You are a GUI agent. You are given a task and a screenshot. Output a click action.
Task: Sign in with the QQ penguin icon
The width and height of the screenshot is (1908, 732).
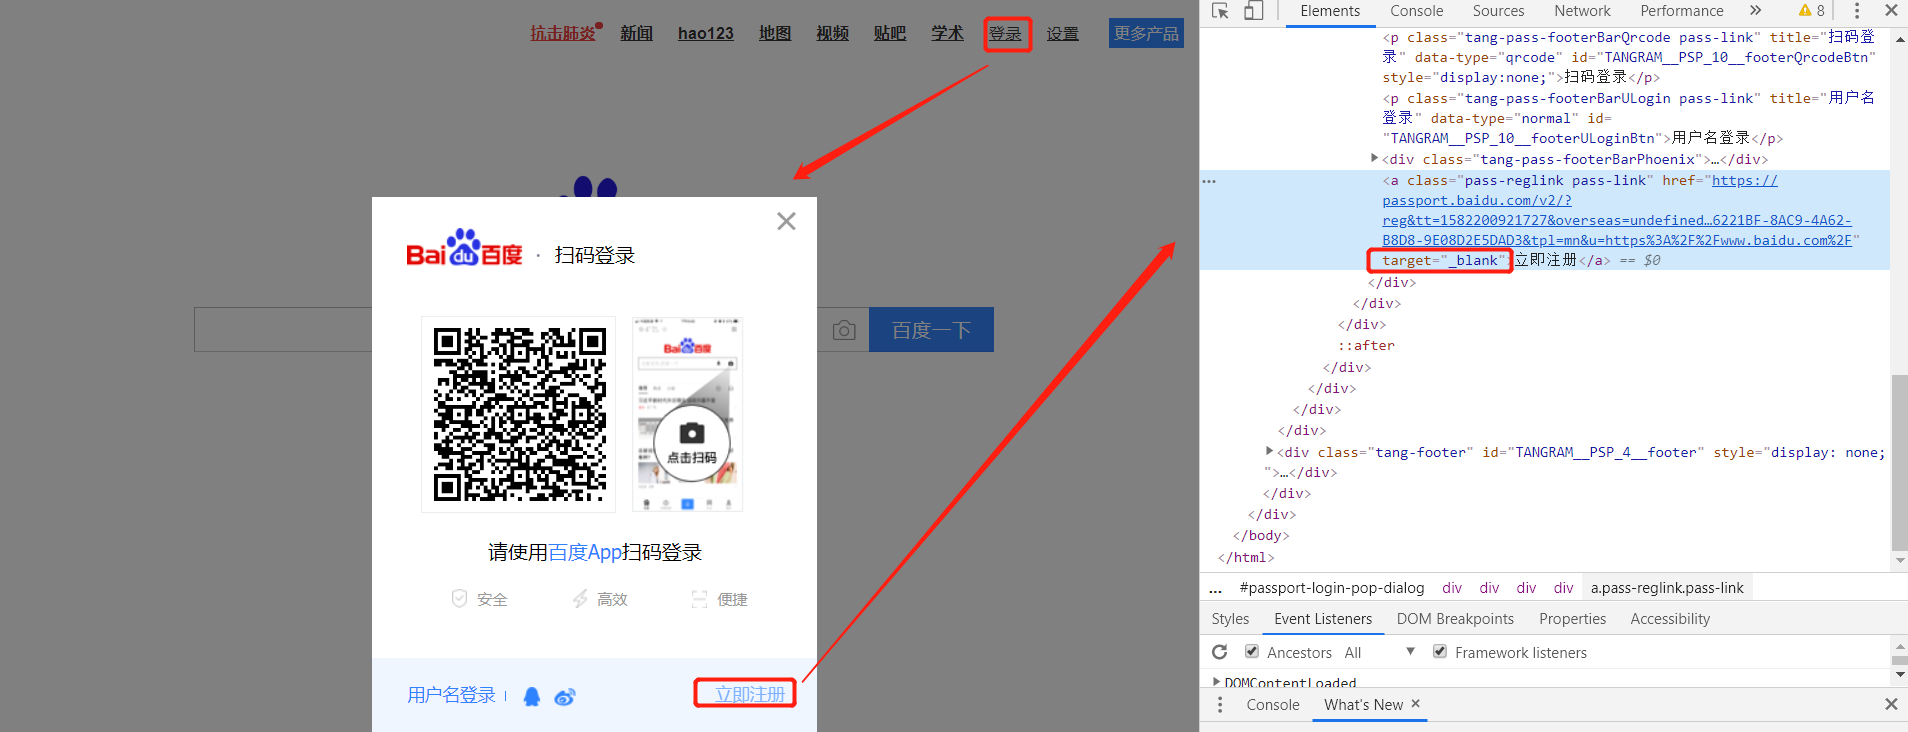pyautogui.click(x=532, y=696)
